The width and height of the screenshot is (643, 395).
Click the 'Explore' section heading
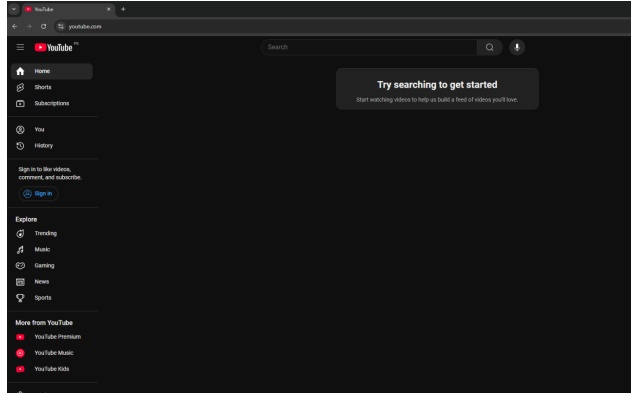[x=26, y=219]
